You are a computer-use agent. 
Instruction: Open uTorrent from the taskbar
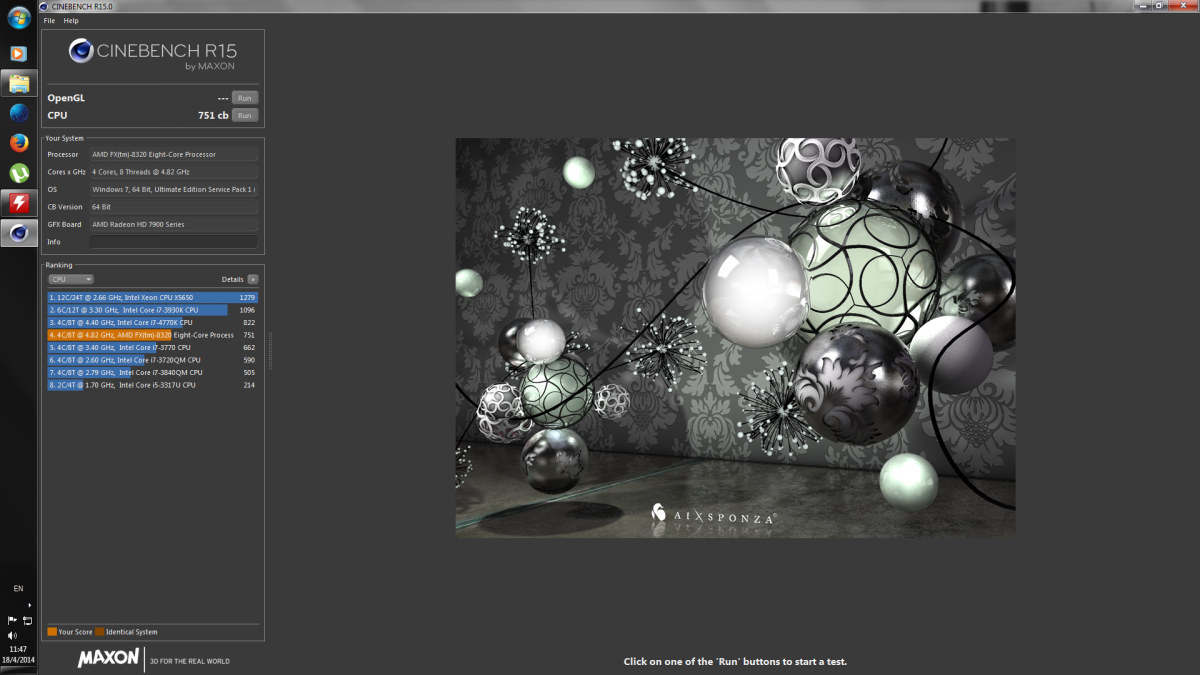coord(19,173)
